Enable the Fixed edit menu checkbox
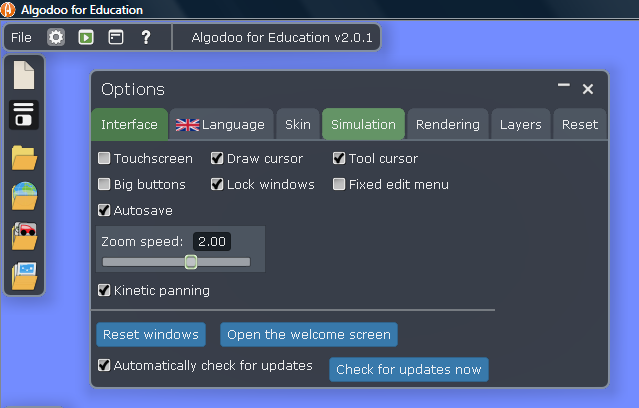The image size is (639, 408). tap(339, 184)
